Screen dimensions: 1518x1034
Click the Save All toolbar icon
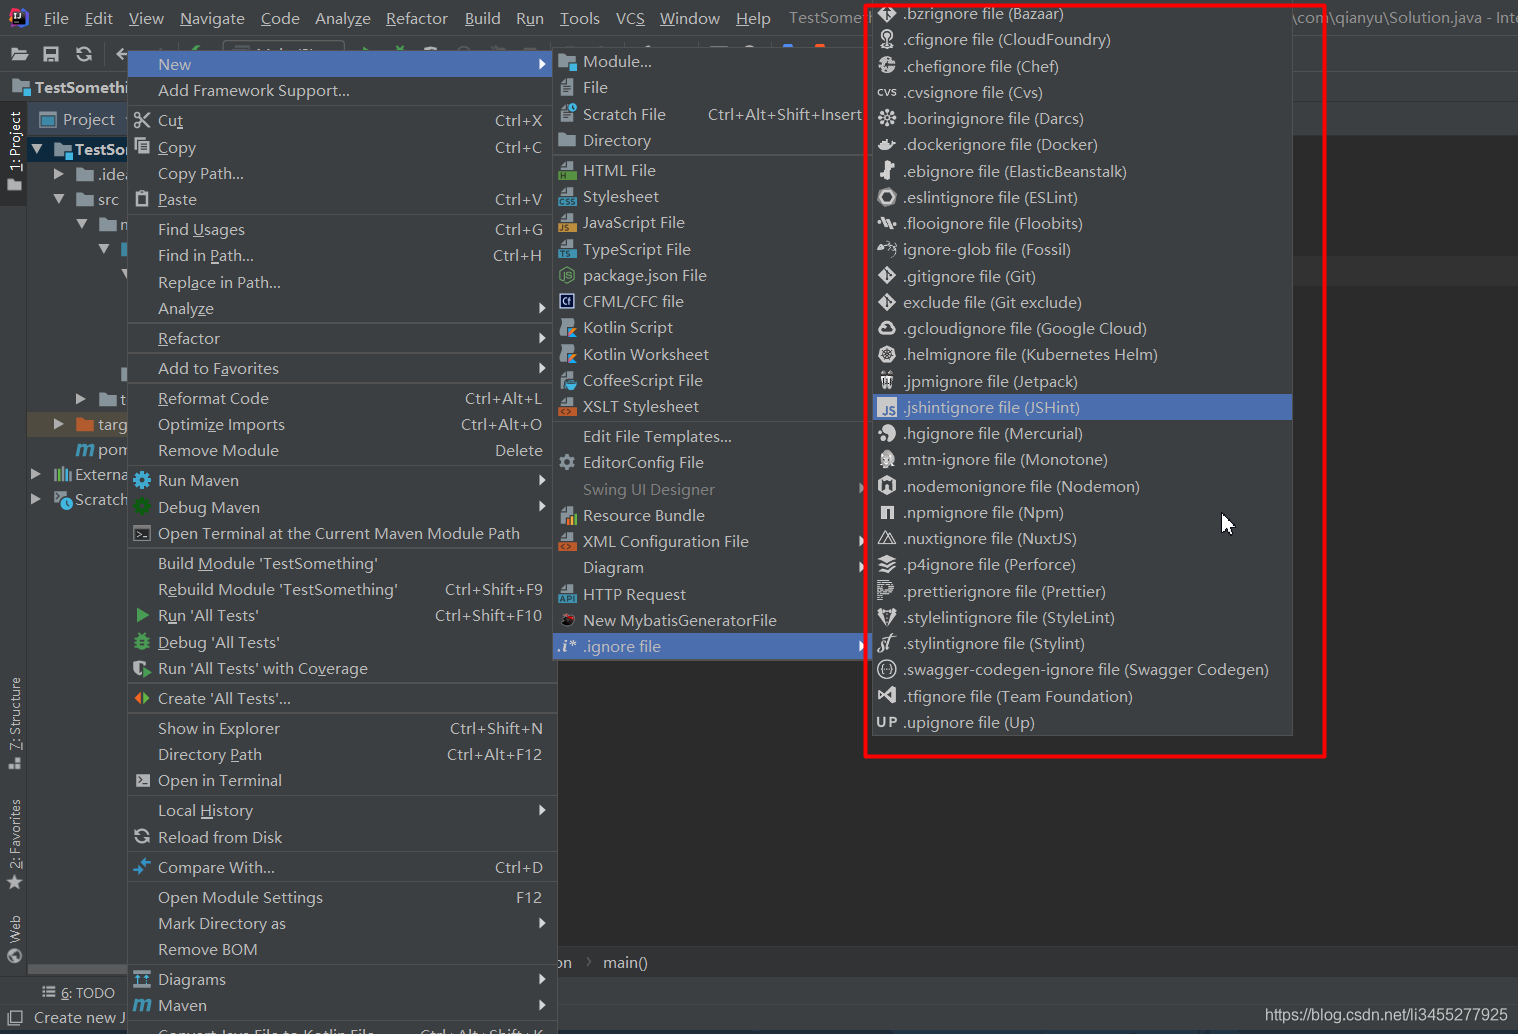tap(51, 54)
